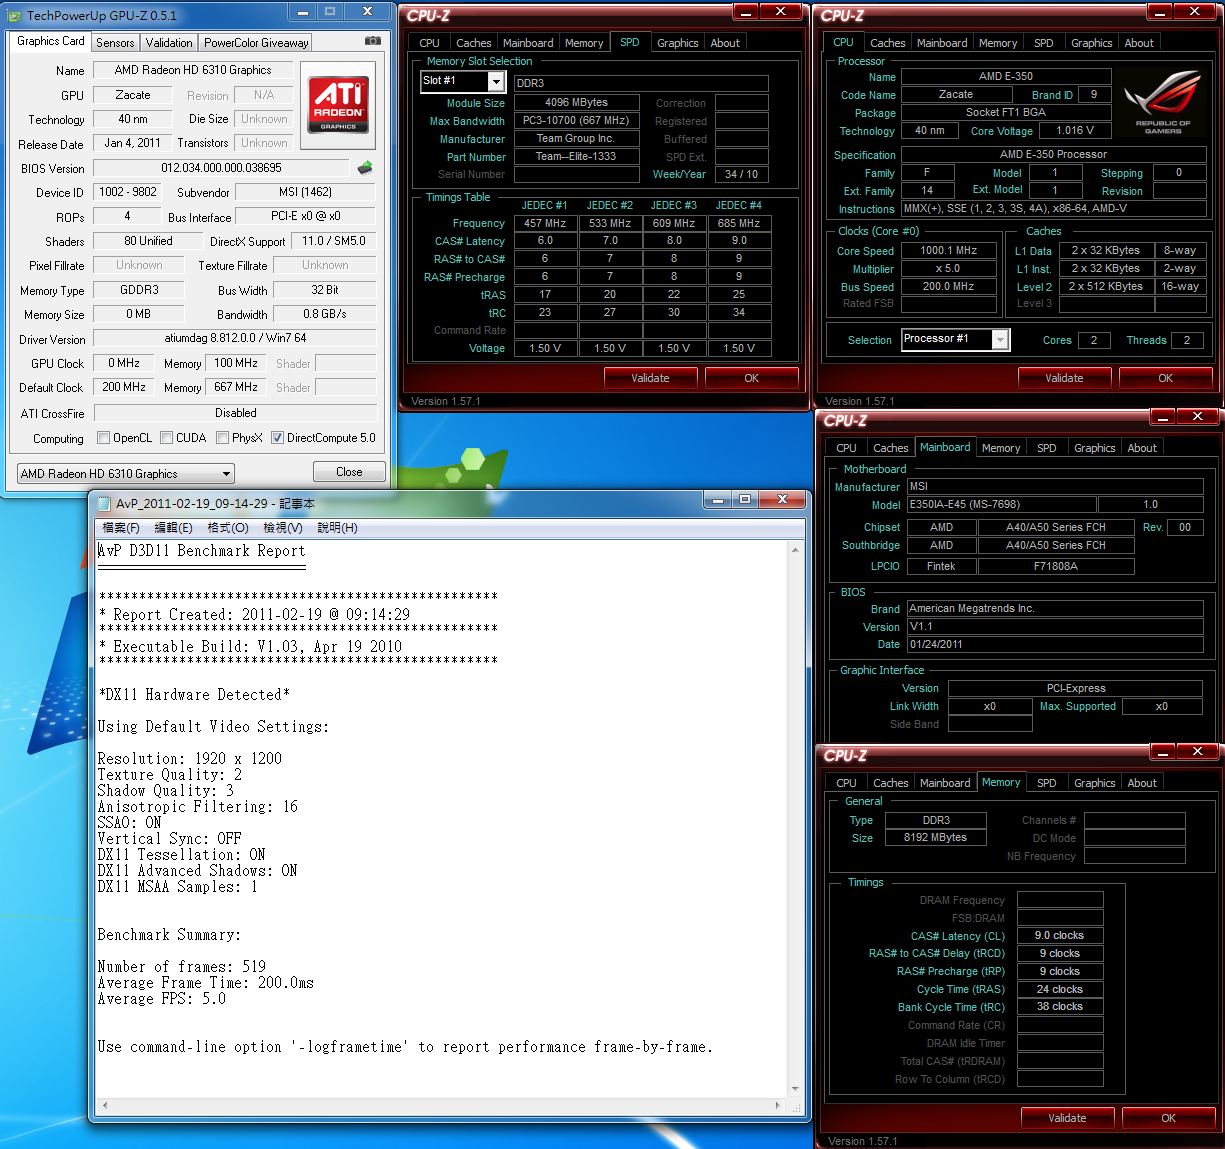Click Validate in the CPU-Z SPD window
1225x1149 pixels.
[650, 378]
